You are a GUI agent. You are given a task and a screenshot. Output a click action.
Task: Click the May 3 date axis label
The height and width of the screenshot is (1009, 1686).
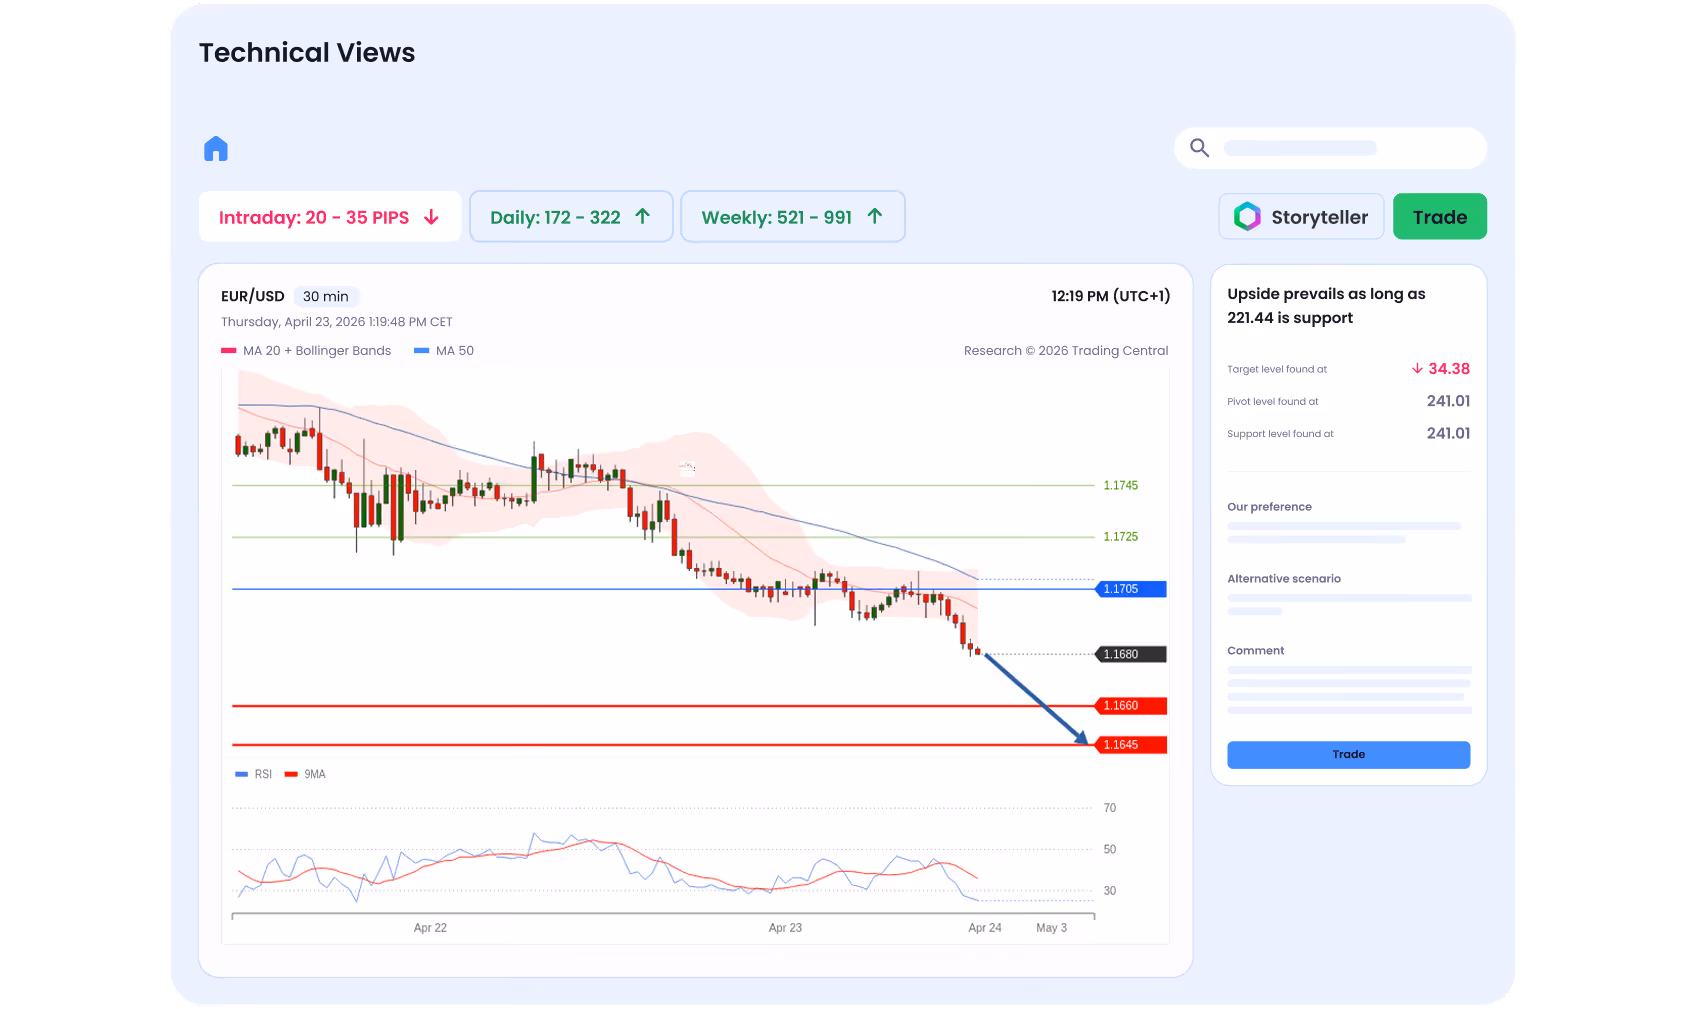point(1051,928)
